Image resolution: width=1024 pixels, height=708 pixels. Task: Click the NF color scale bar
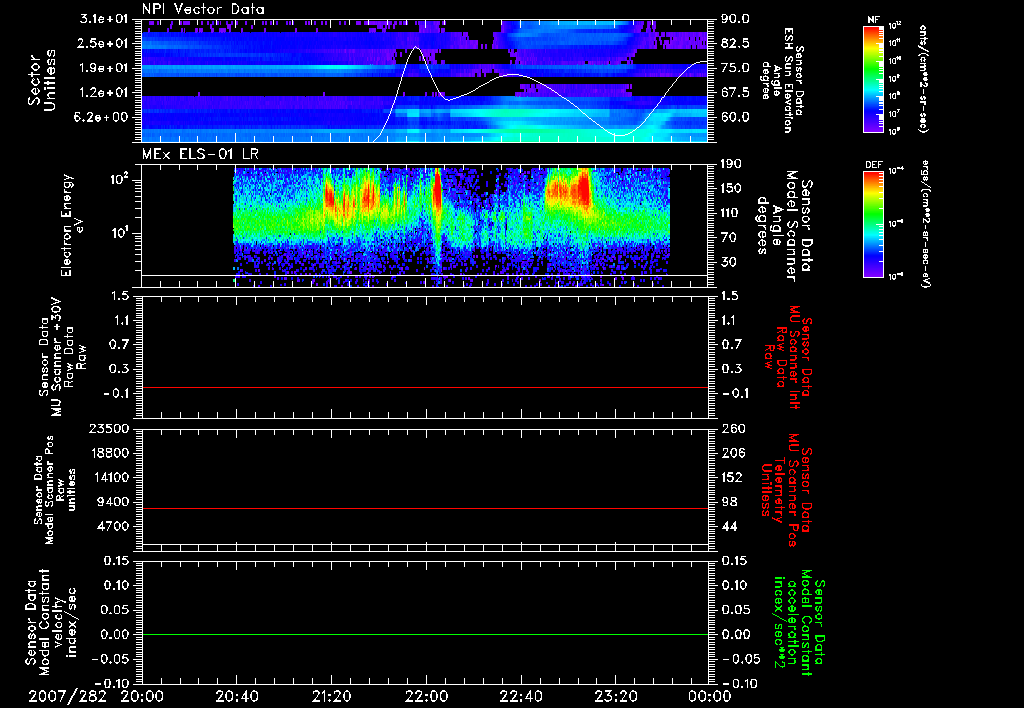click(873, 78)
